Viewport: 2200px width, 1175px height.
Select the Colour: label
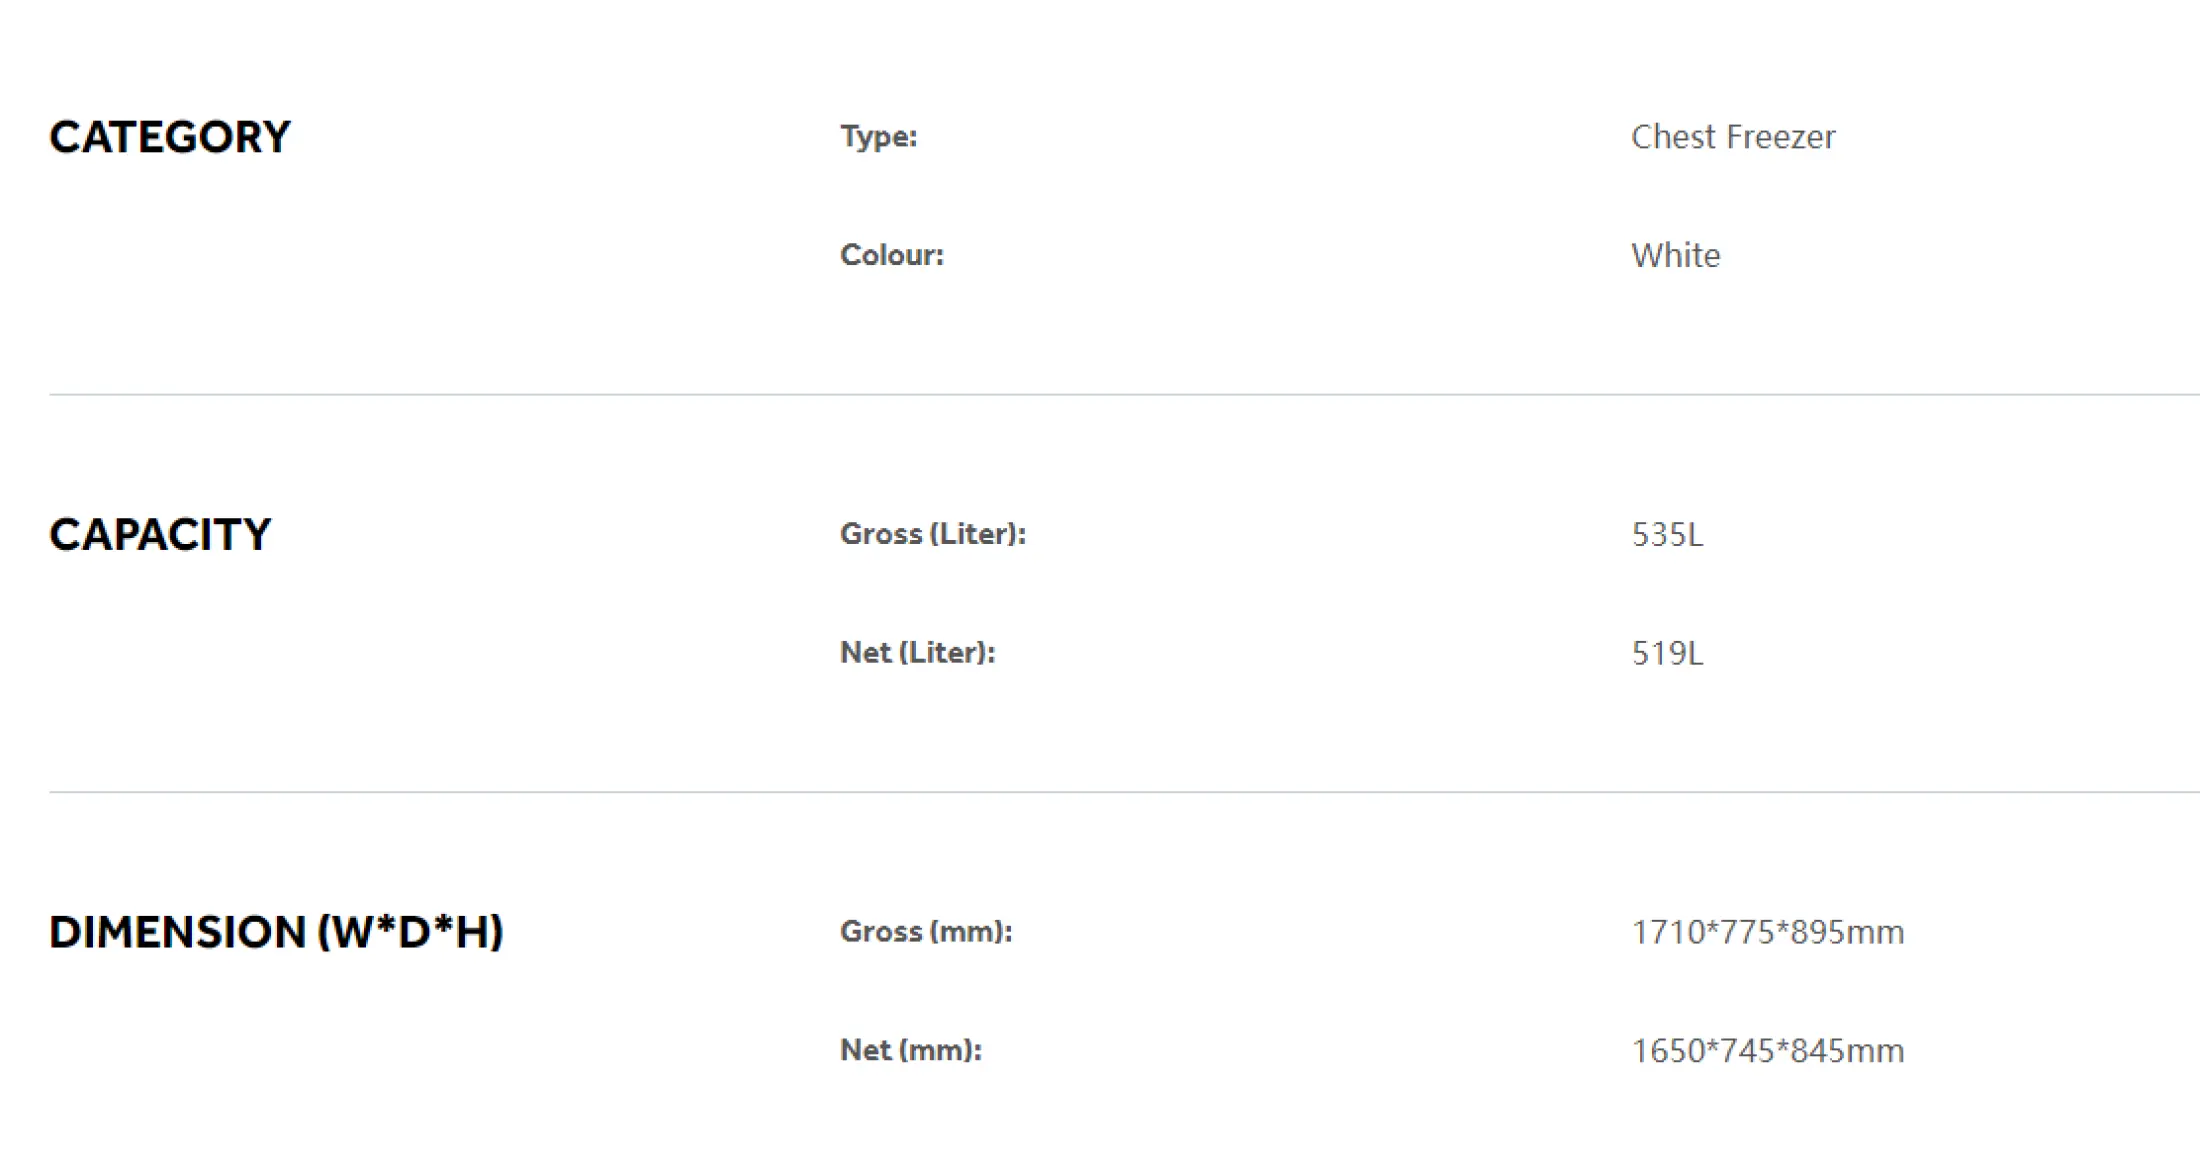[891, 255]
